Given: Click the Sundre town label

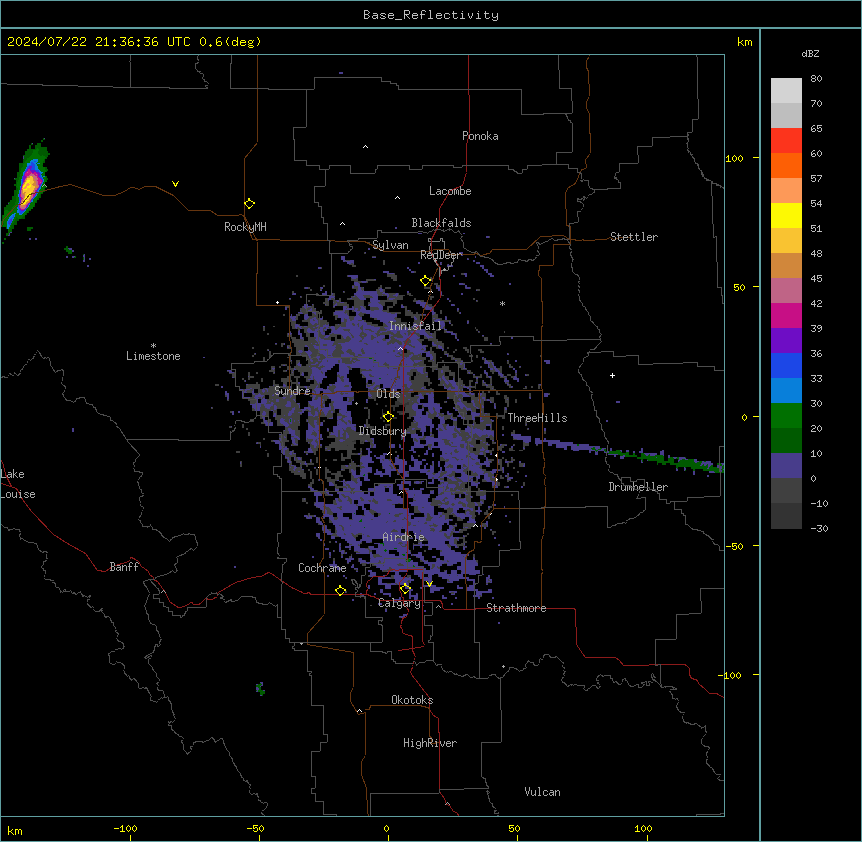Looking at the screenshot, I should [x=292, y=391].
